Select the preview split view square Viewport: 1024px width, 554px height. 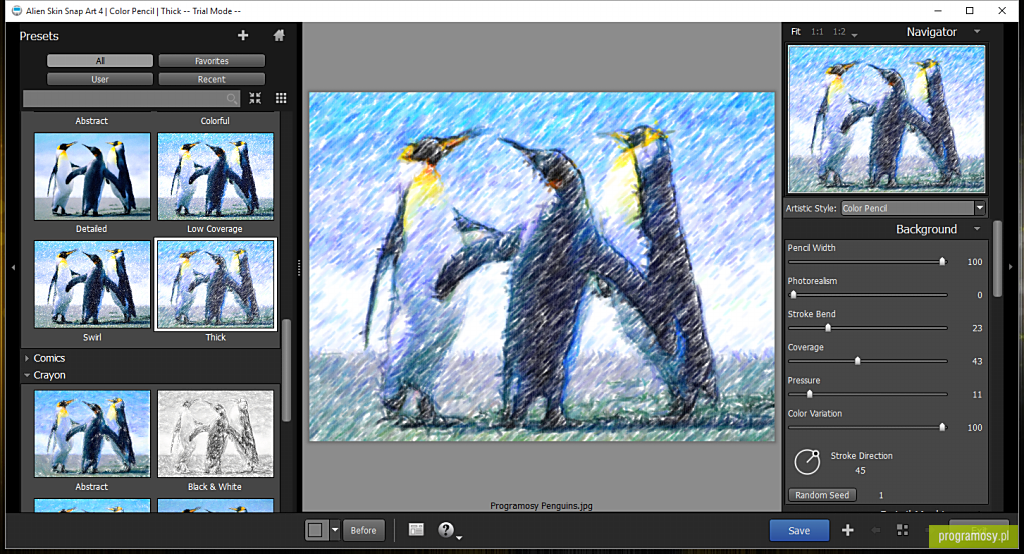315,530
